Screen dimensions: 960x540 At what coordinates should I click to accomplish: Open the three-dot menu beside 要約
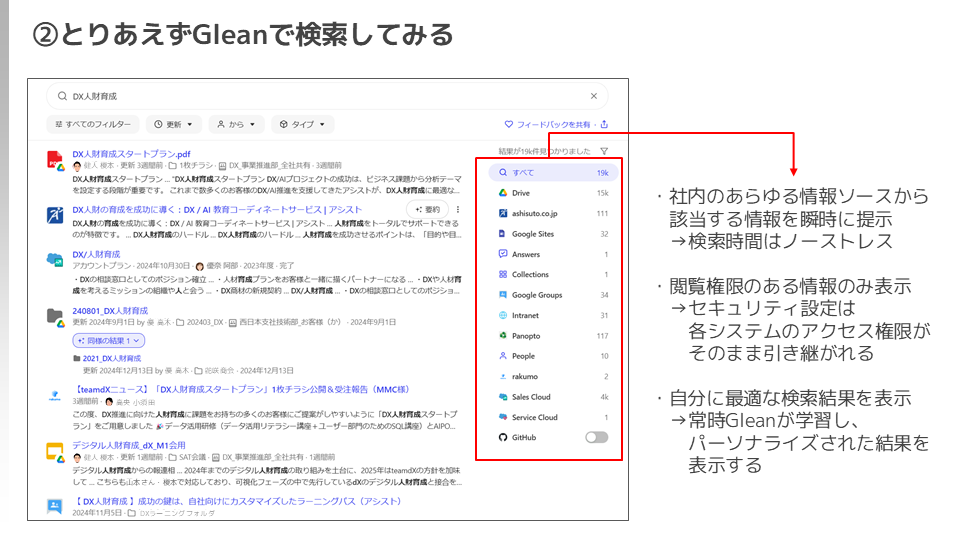pyautogui.click(x=458, y=209)
